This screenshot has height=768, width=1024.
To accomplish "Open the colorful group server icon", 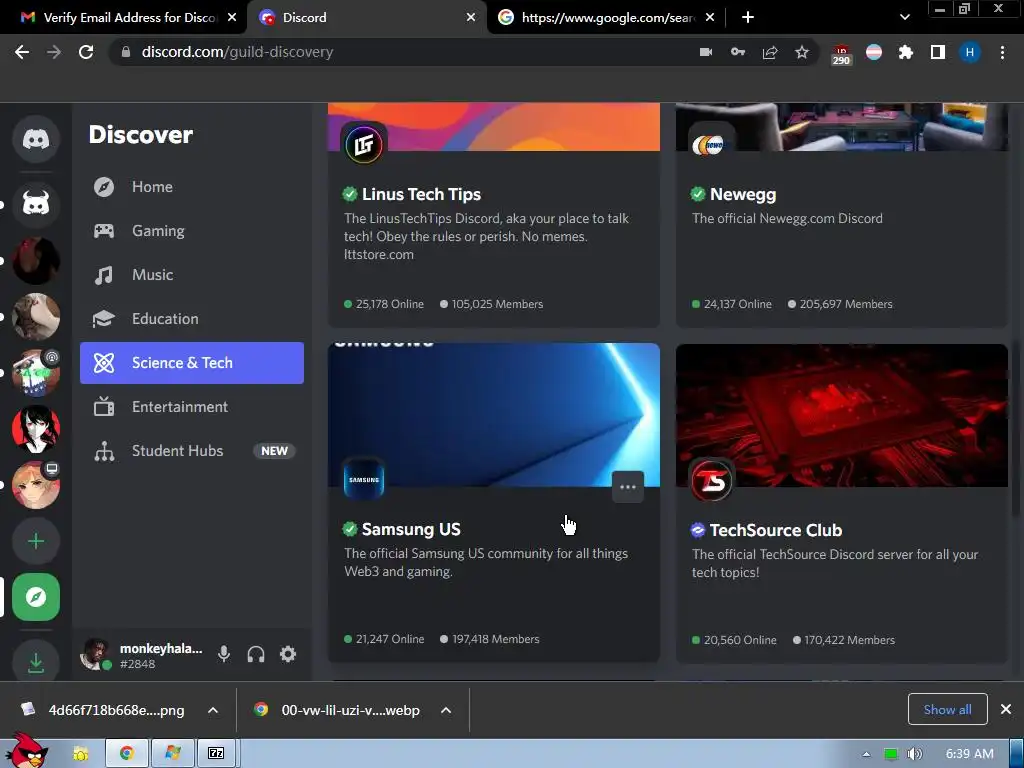I will click(36, 373).
